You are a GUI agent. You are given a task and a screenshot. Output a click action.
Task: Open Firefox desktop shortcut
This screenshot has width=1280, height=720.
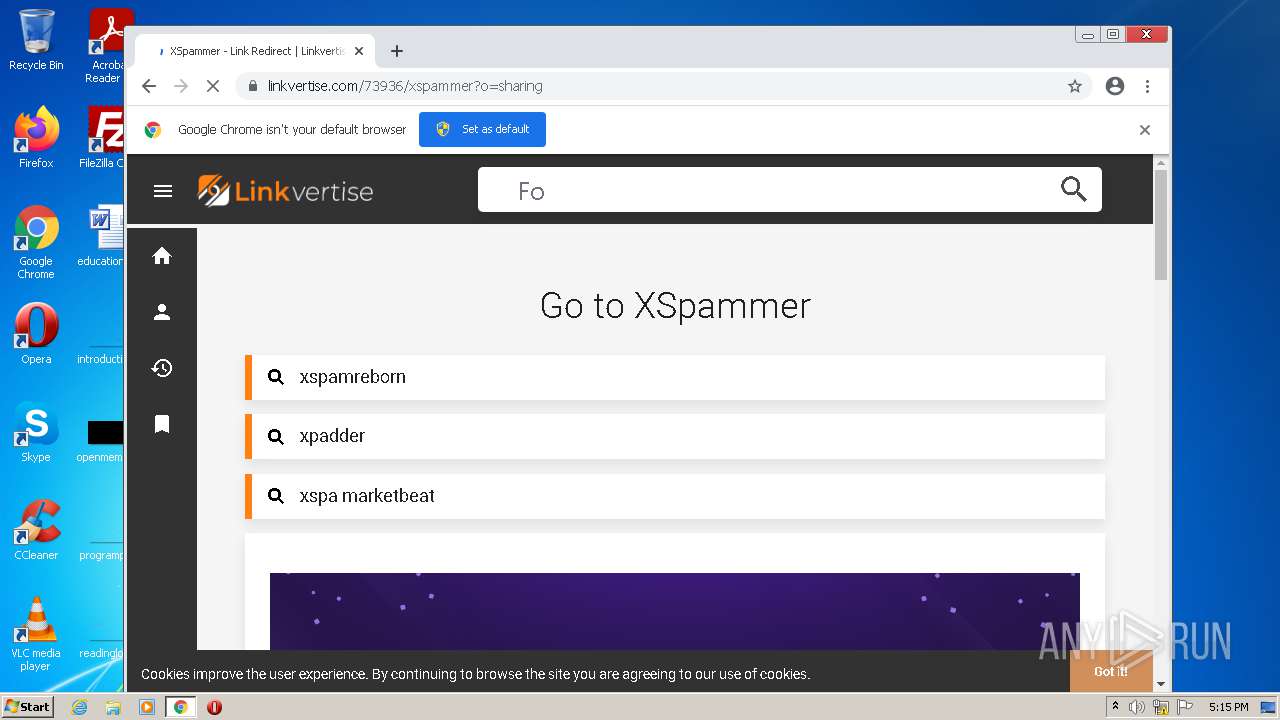coord(36,138)
